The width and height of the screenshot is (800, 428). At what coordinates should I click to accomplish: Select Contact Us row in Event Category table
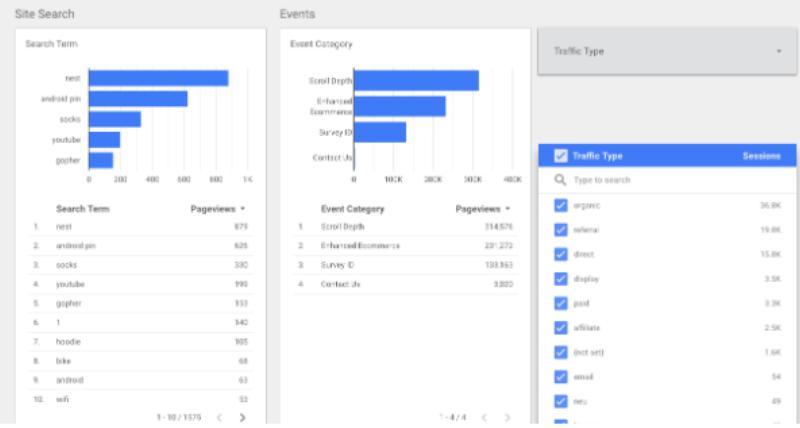406,284
